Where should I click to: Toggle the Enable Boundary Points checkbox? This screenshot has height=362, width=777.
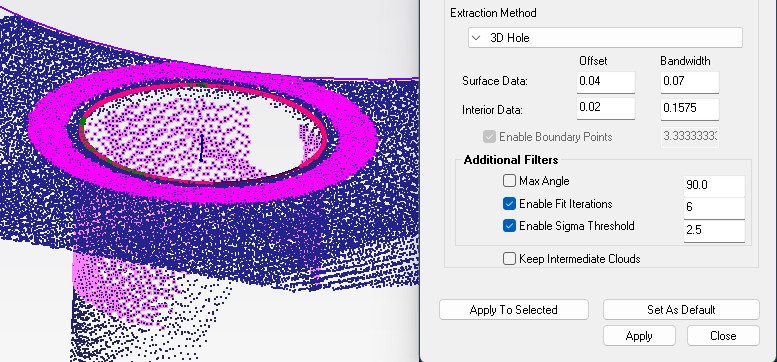[x=489, y=137]
